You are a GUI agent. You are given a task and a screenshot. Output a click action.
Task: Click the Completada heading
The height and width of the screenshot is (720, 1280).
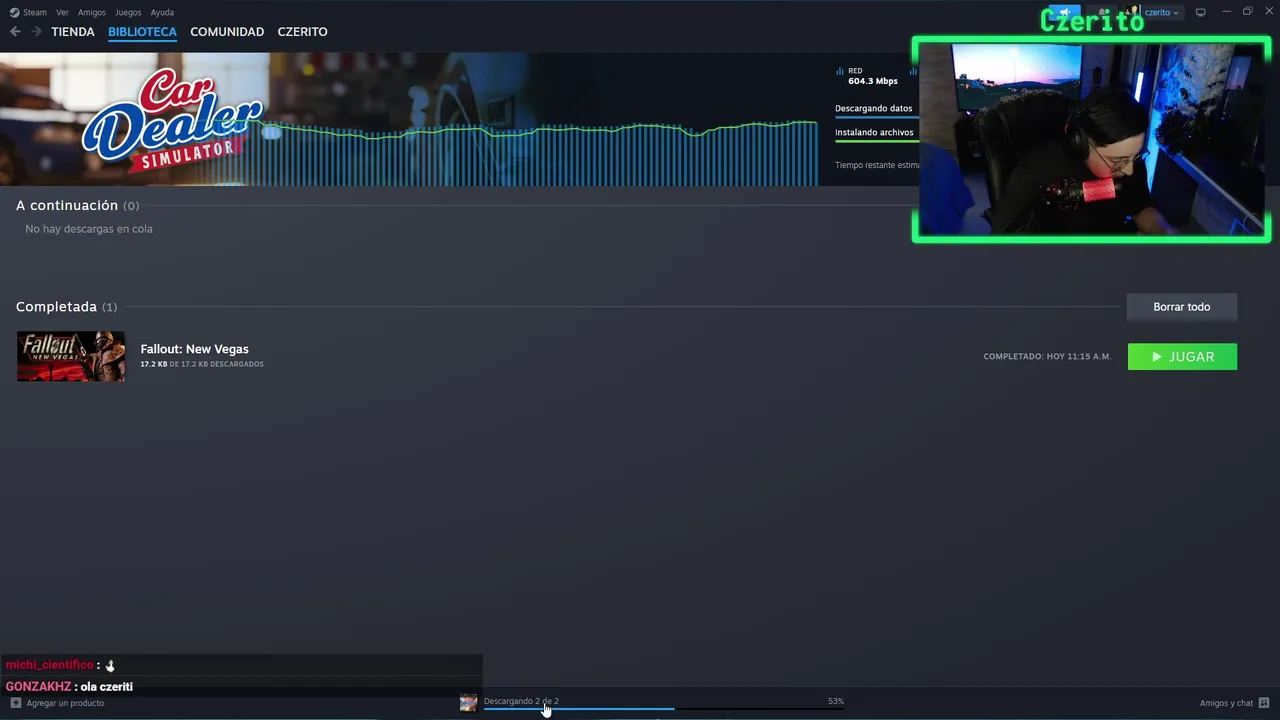(56, 307)
